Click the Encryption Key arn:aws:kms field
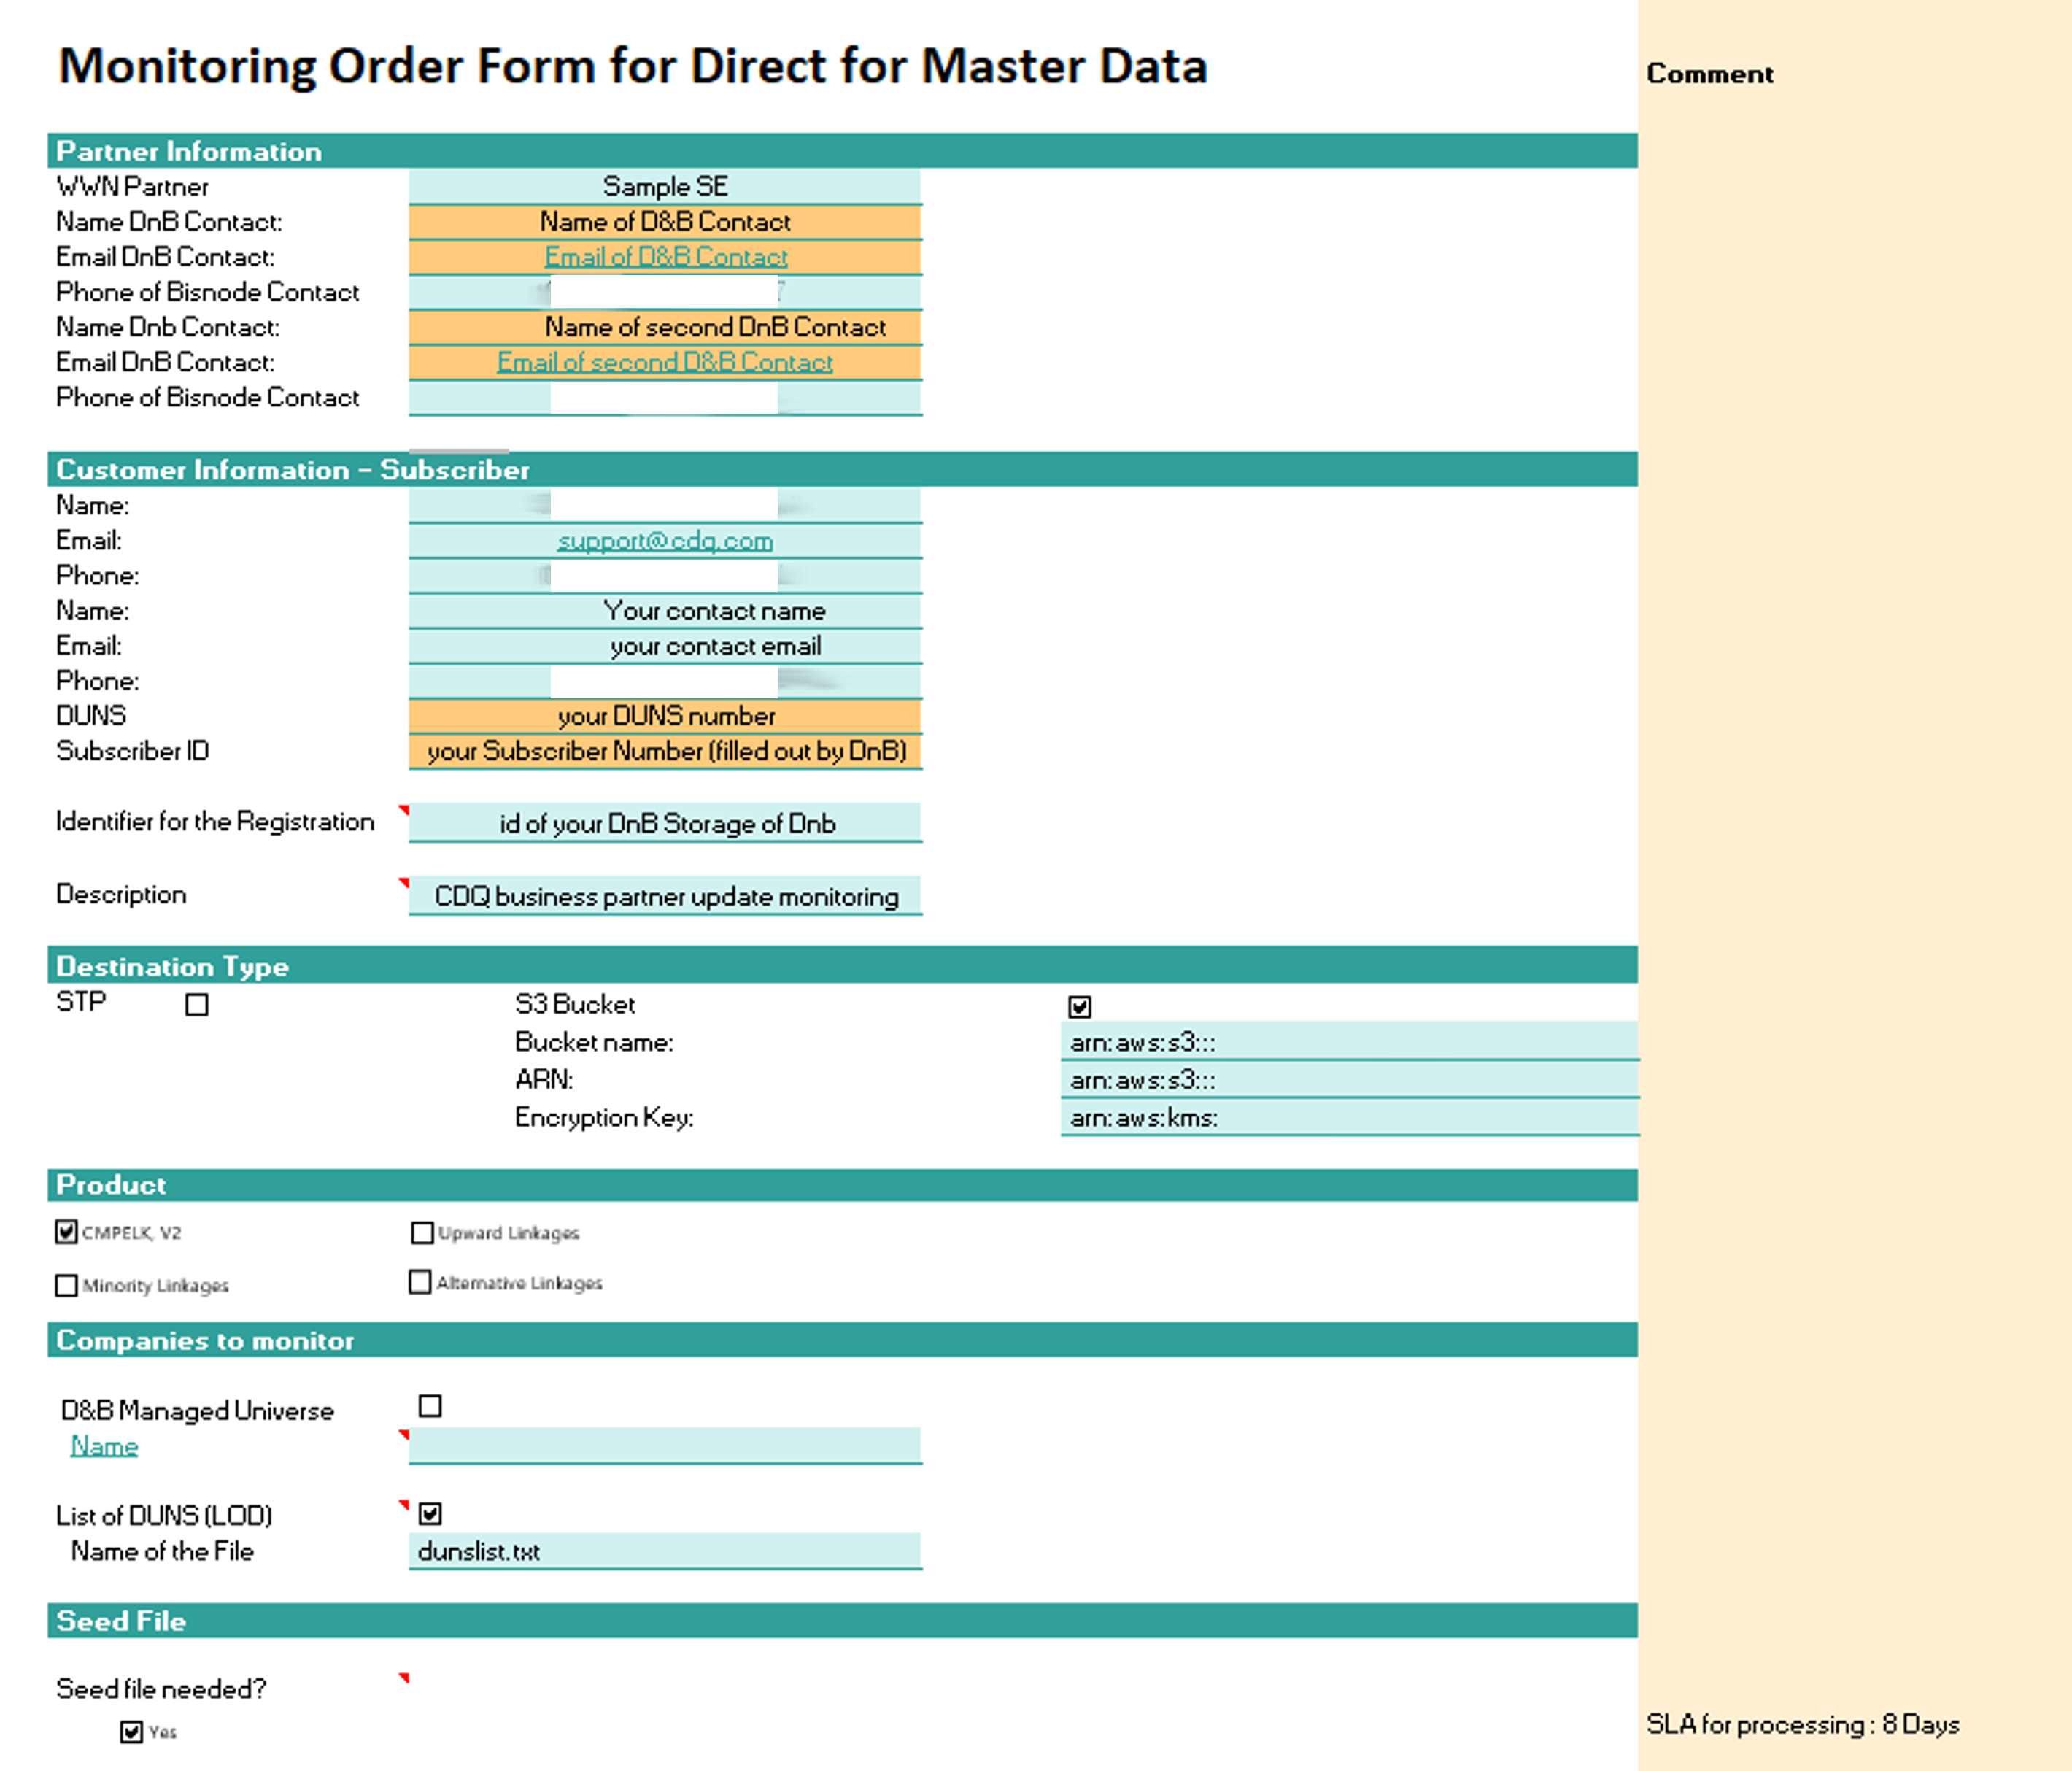This screenshot has height=1771, width=2072. click(1349, 1118)
